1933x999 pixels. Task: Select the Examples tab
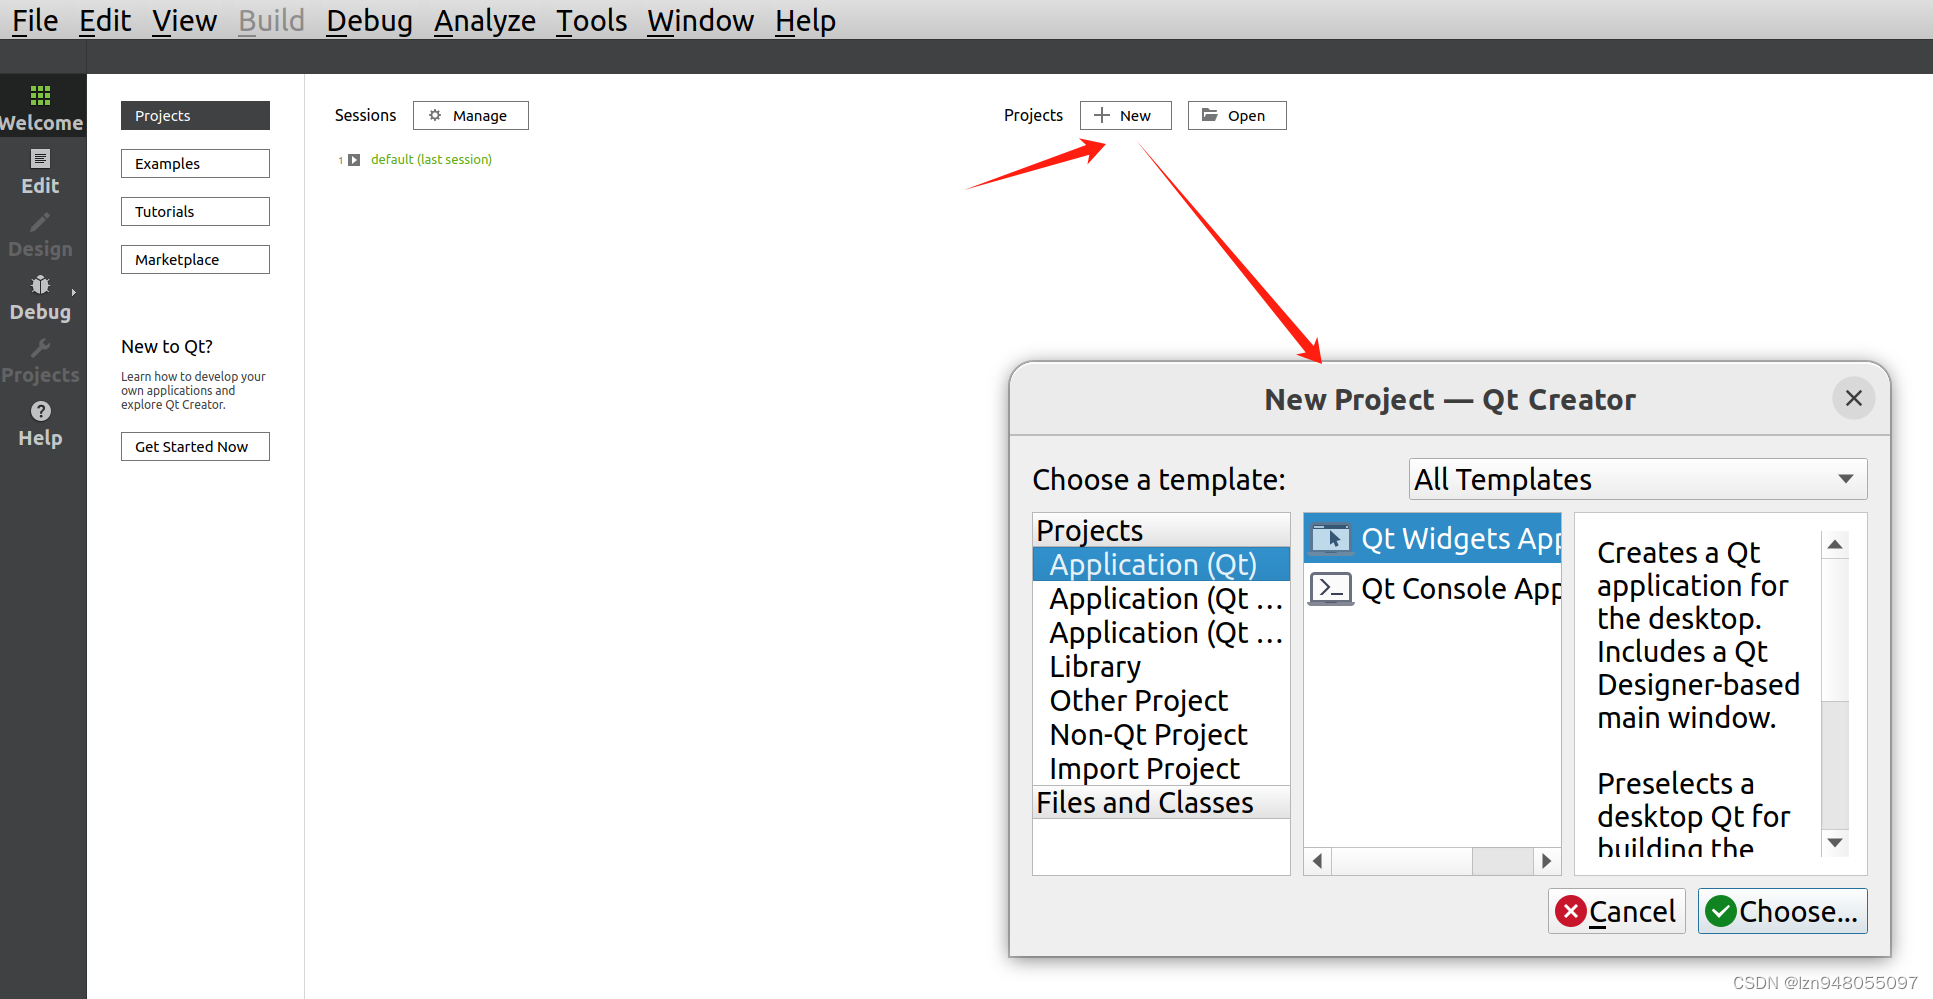[x=195, y=164]
